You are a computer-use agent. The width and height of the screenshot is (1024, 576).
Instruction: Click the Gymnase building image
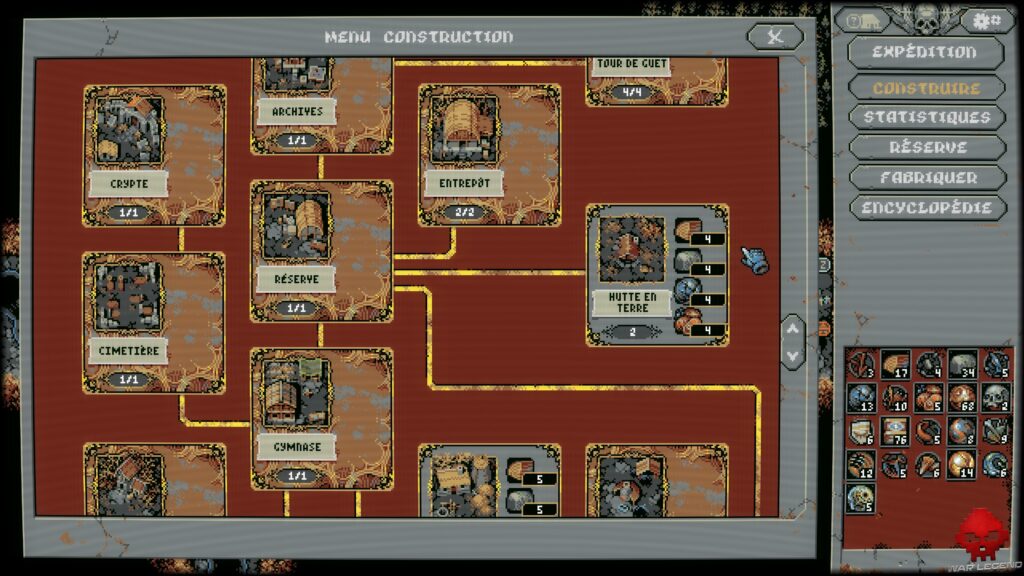[x=295, y=393]
